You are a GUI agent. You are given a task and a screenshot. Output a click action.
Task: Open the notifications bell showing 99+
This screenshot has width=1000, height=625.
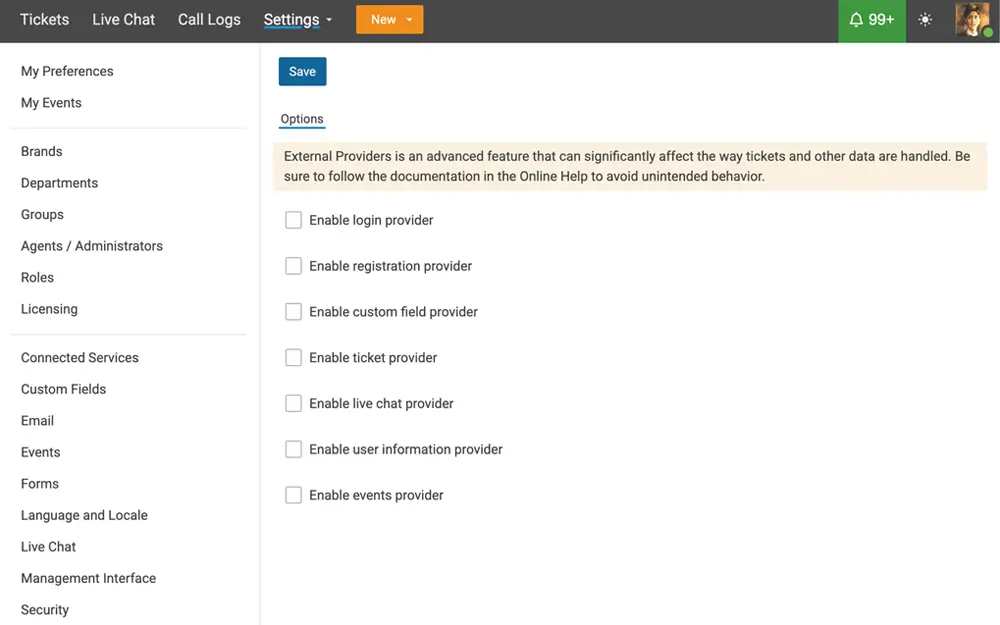coord(871,20)
